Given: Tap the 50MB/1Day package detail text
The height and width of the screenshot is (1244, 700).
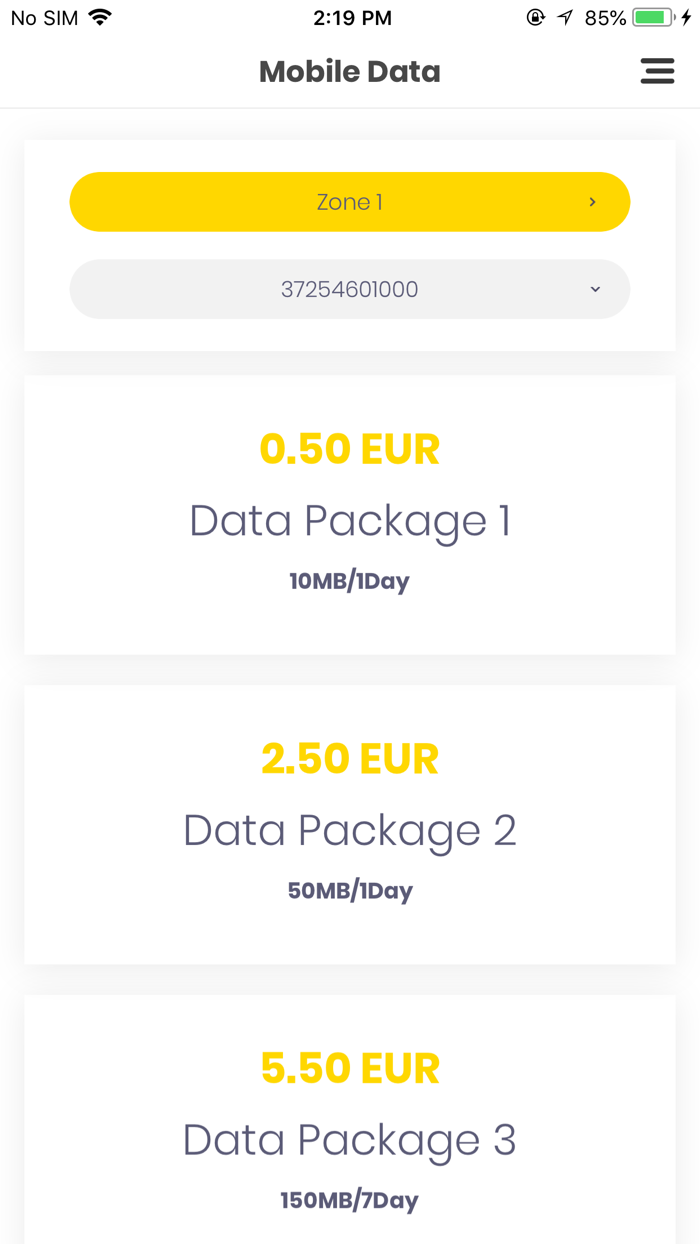Looking at the screenshot, I should pos(349,890).
